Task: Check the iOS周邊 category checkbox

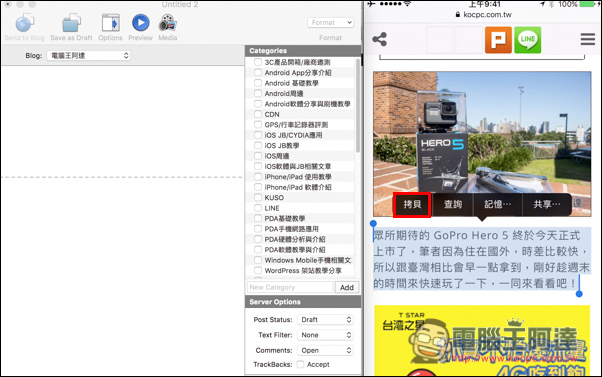Action: 258,156
